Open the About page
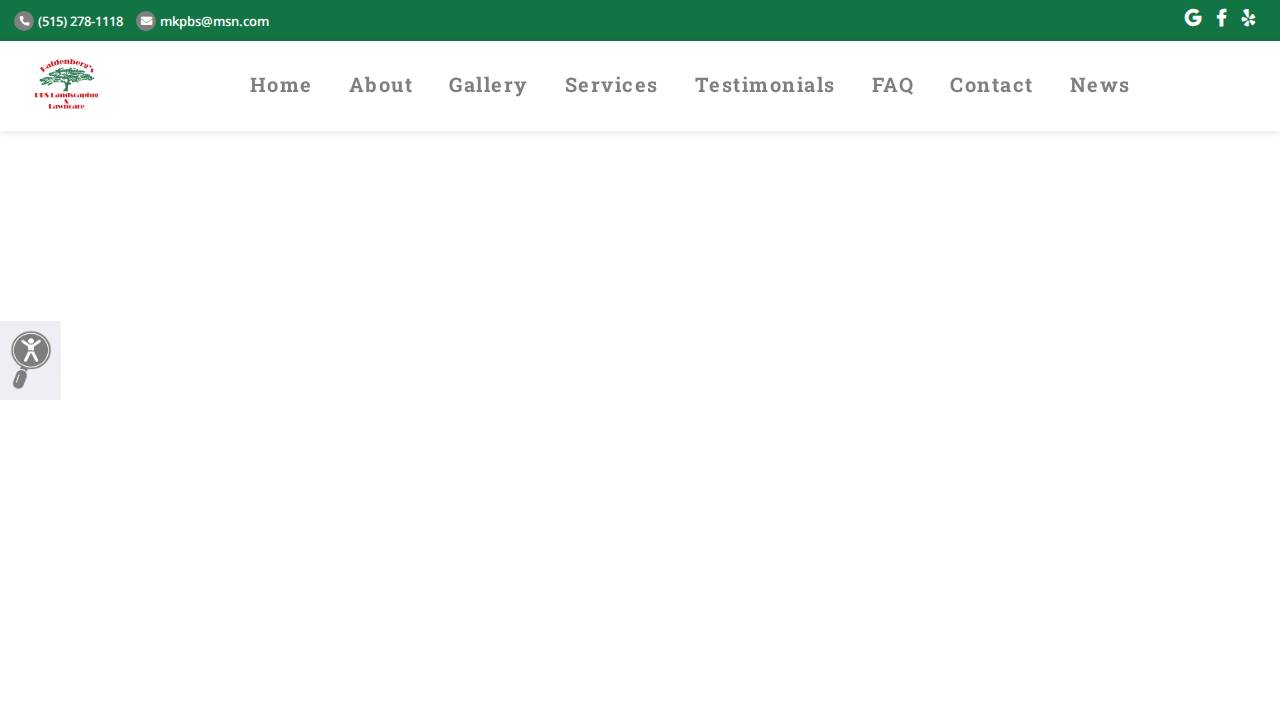1280x720 pixels. (x=381, y=85)
